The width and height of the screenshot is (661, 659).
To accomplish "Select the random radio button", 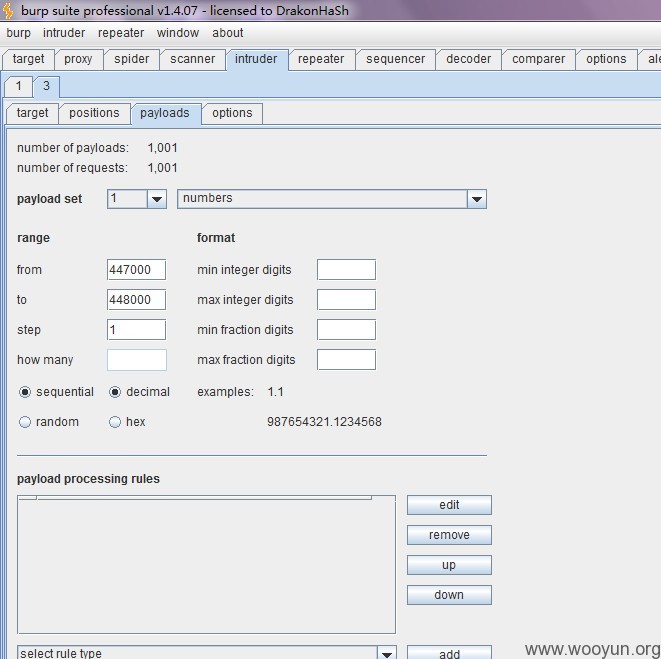I will [x=25, y=422].
